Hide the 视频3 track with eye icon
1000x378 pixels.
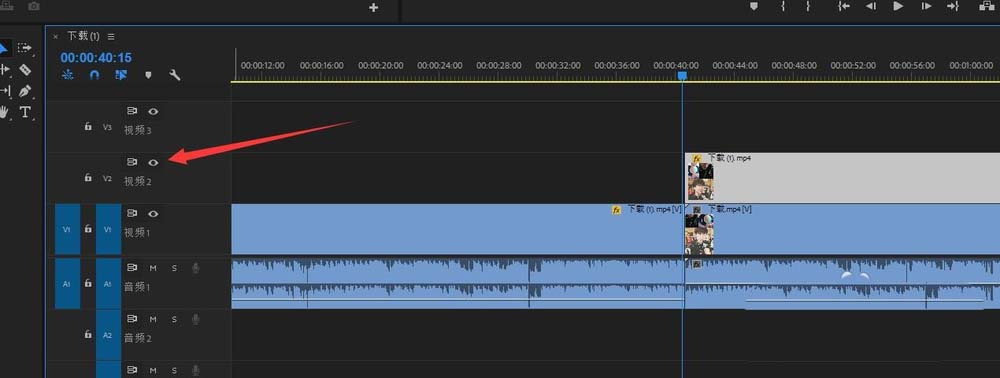[153, 111]
